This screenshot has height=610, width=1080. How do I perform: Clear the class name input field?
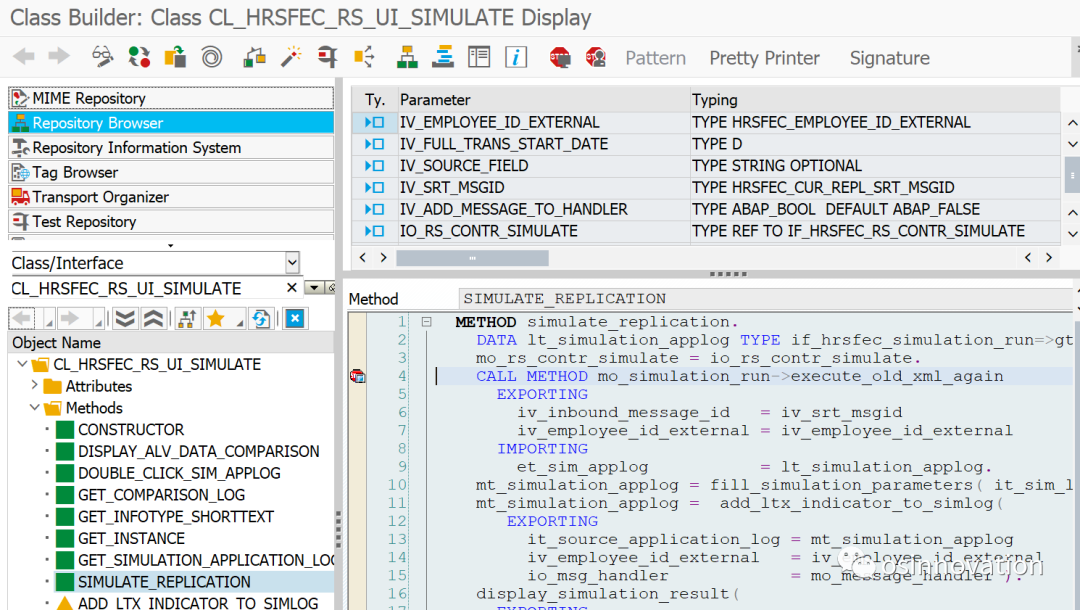click(292, 288)
